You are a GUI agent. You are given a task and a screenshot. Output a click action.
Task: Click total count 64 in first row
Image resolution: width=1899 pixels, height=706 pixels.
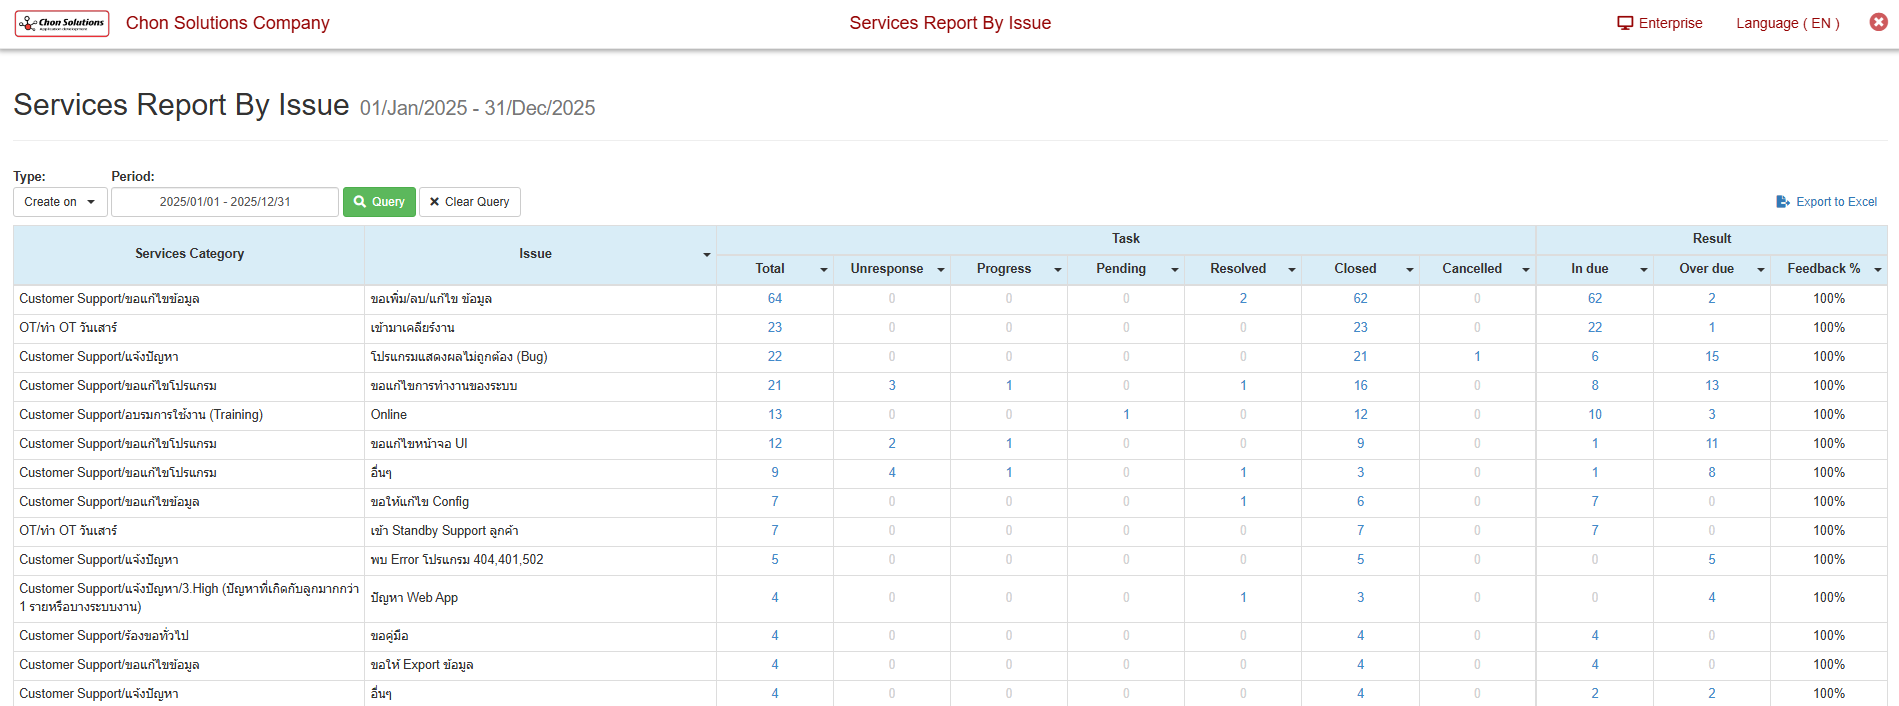(775, 299)
